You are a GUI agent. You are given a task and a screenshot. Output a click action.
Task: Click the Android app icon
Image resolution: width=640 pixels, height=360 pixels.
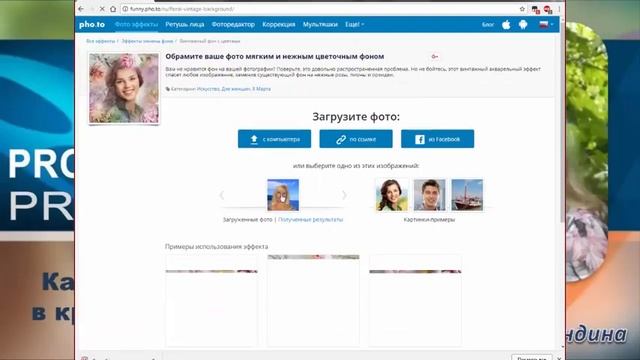click(523, 24)
